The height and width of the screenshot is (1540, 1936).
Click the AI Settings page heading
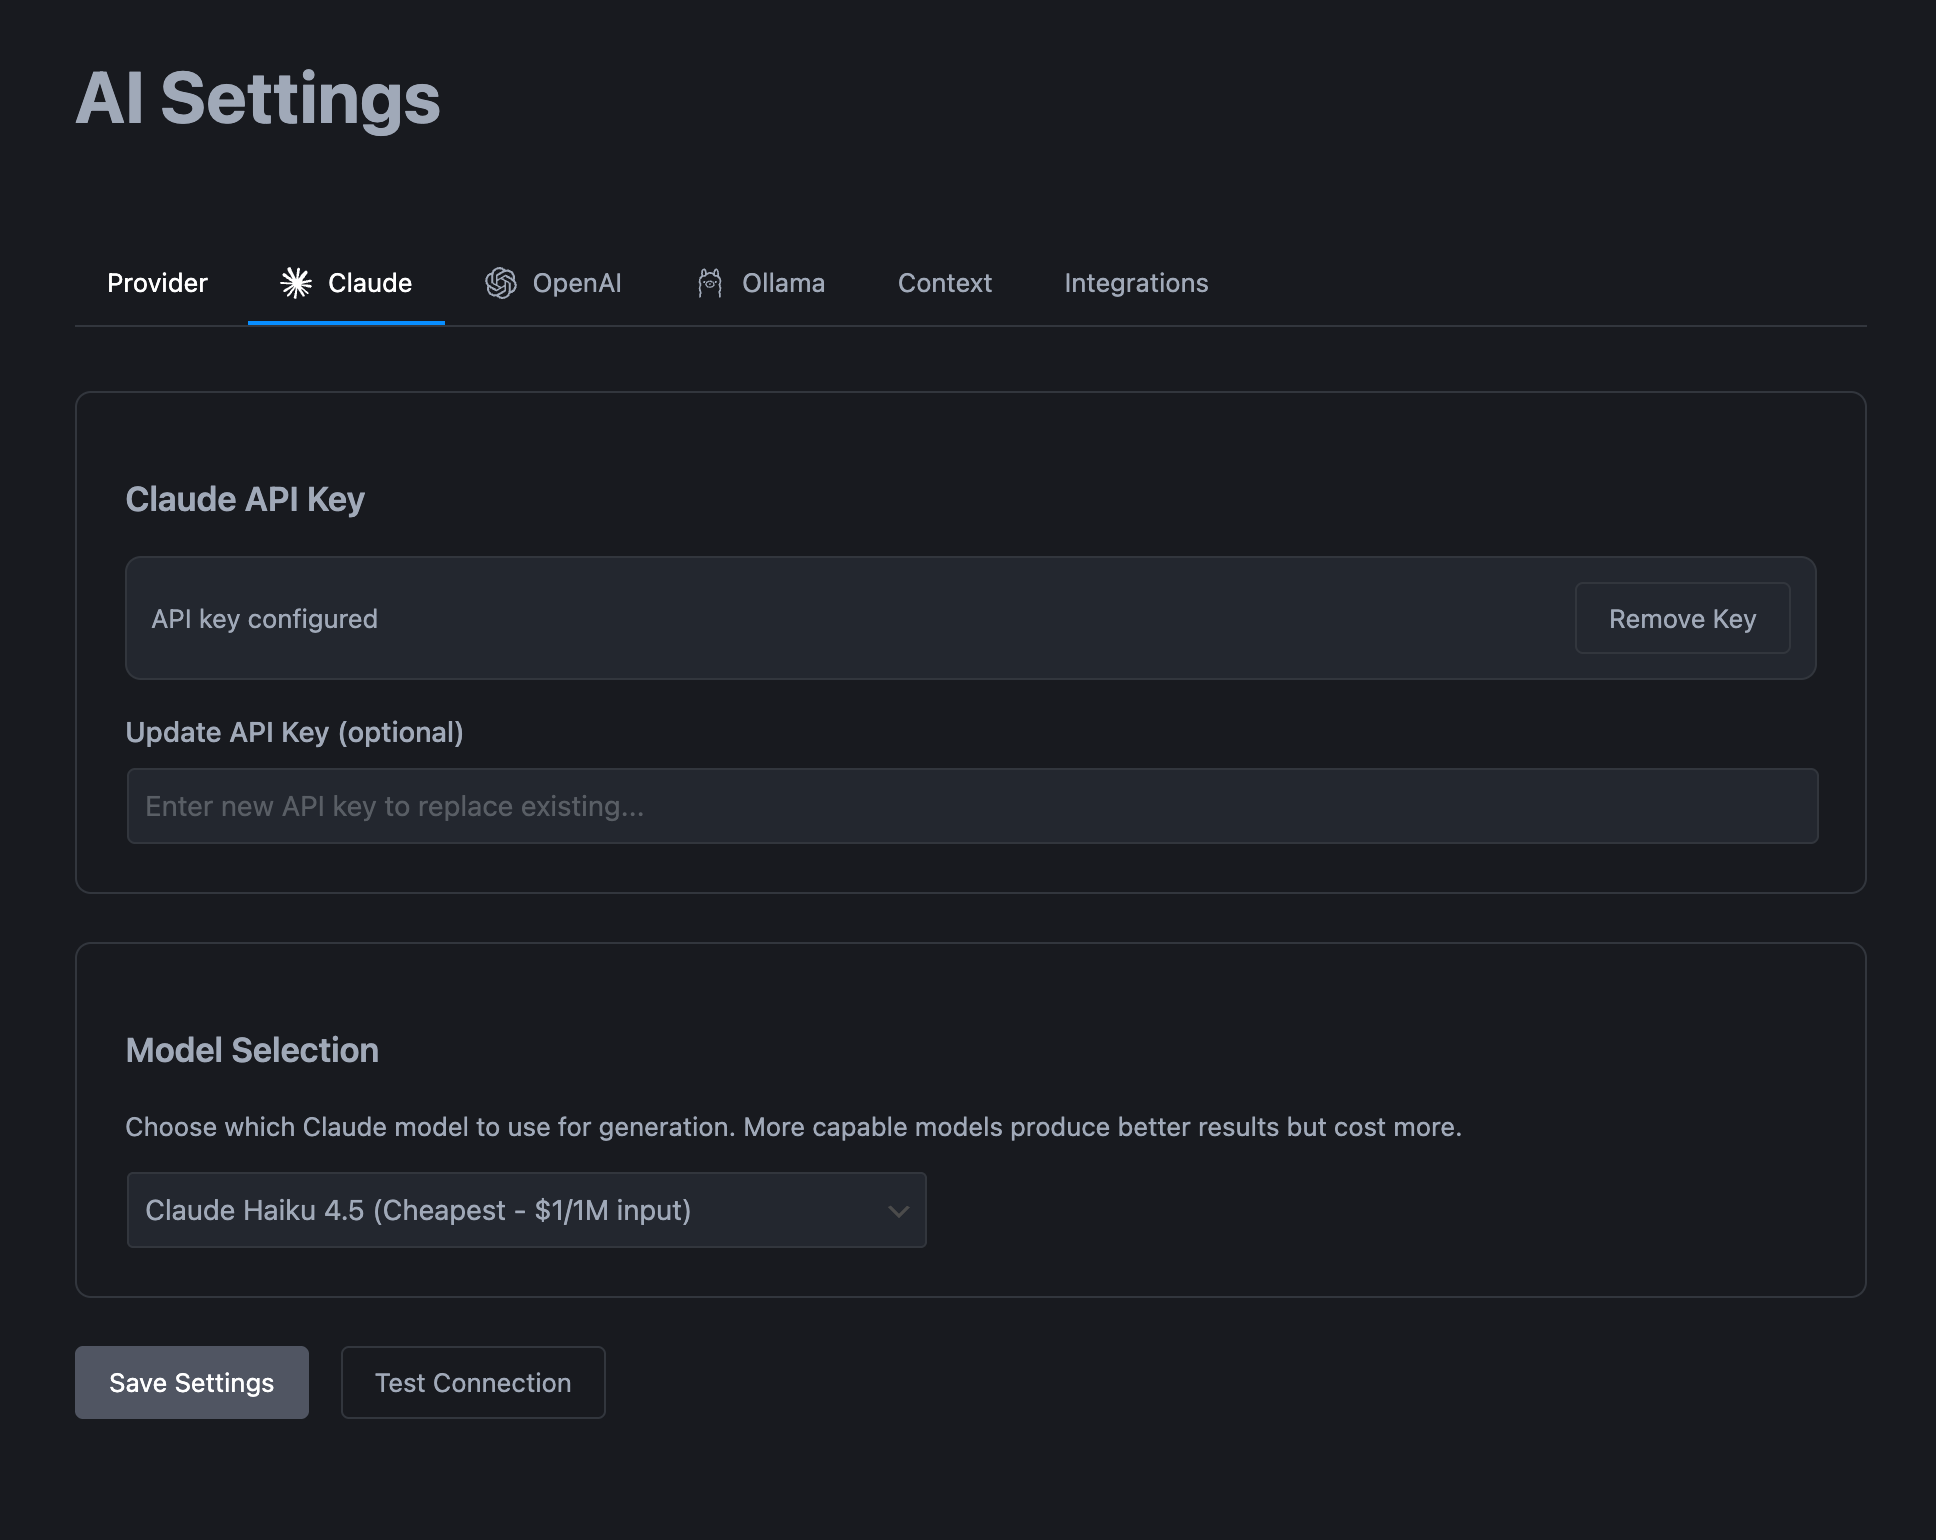point(258,98)
